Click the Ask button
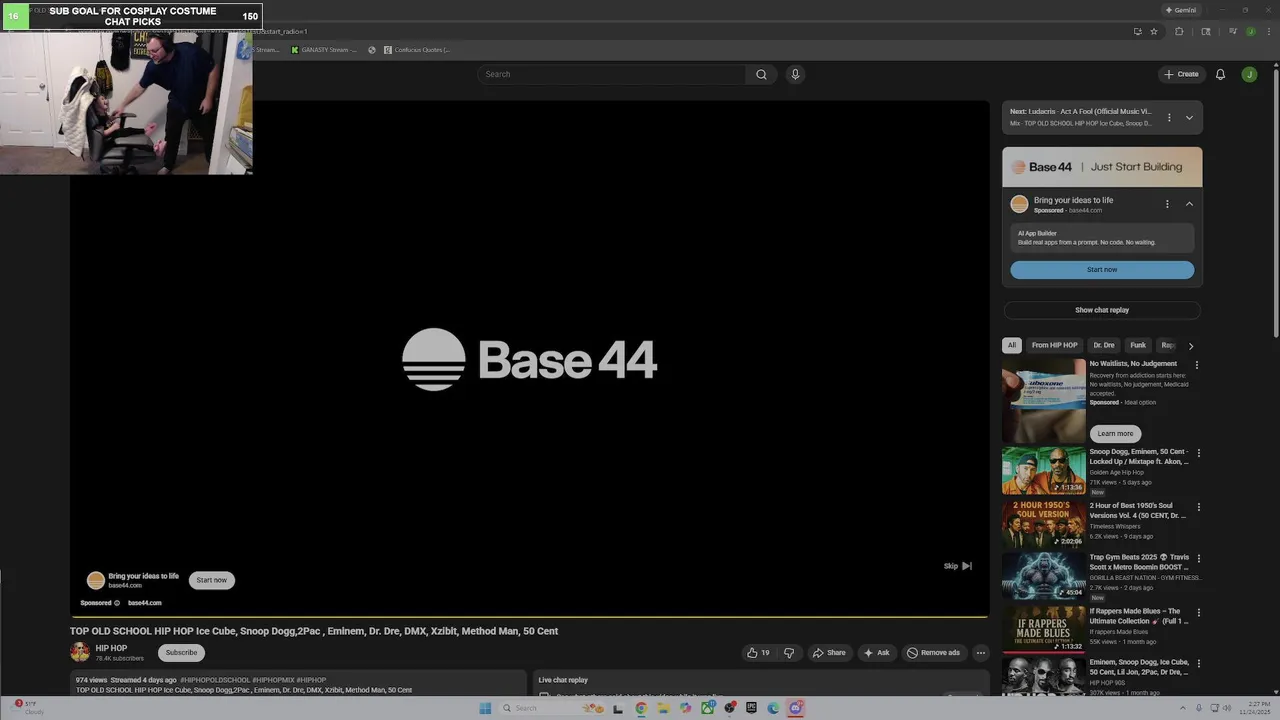This screenshot has width=1280, height=720. tap(876, 653)
